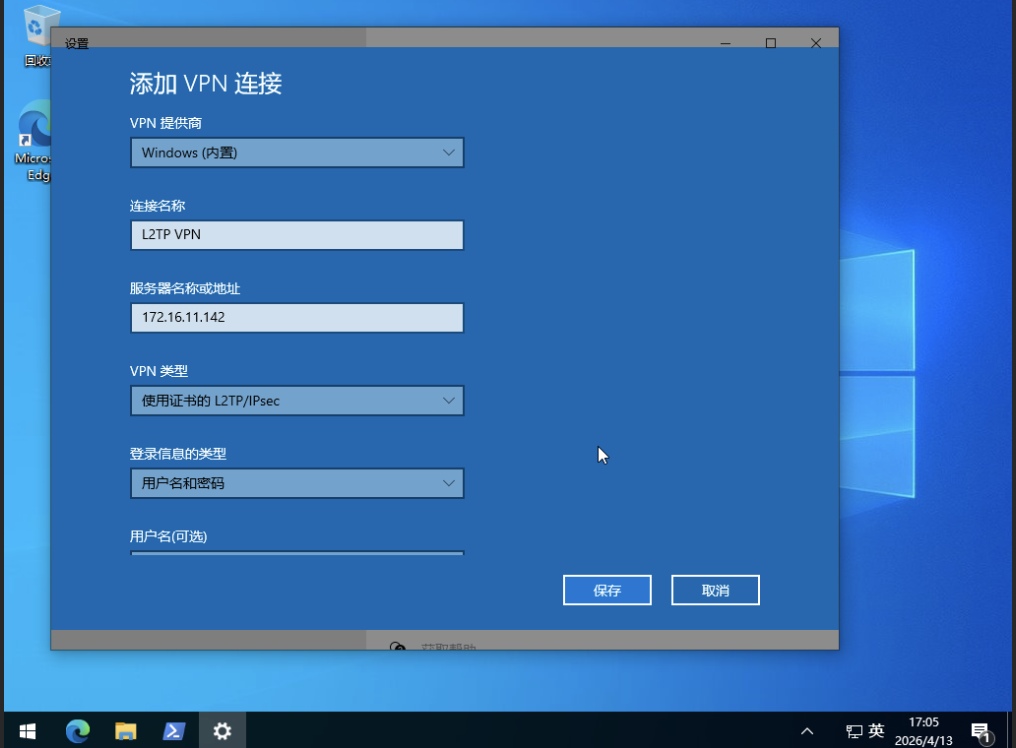
Task: Save the VPN connection
Action: [607, 590]
